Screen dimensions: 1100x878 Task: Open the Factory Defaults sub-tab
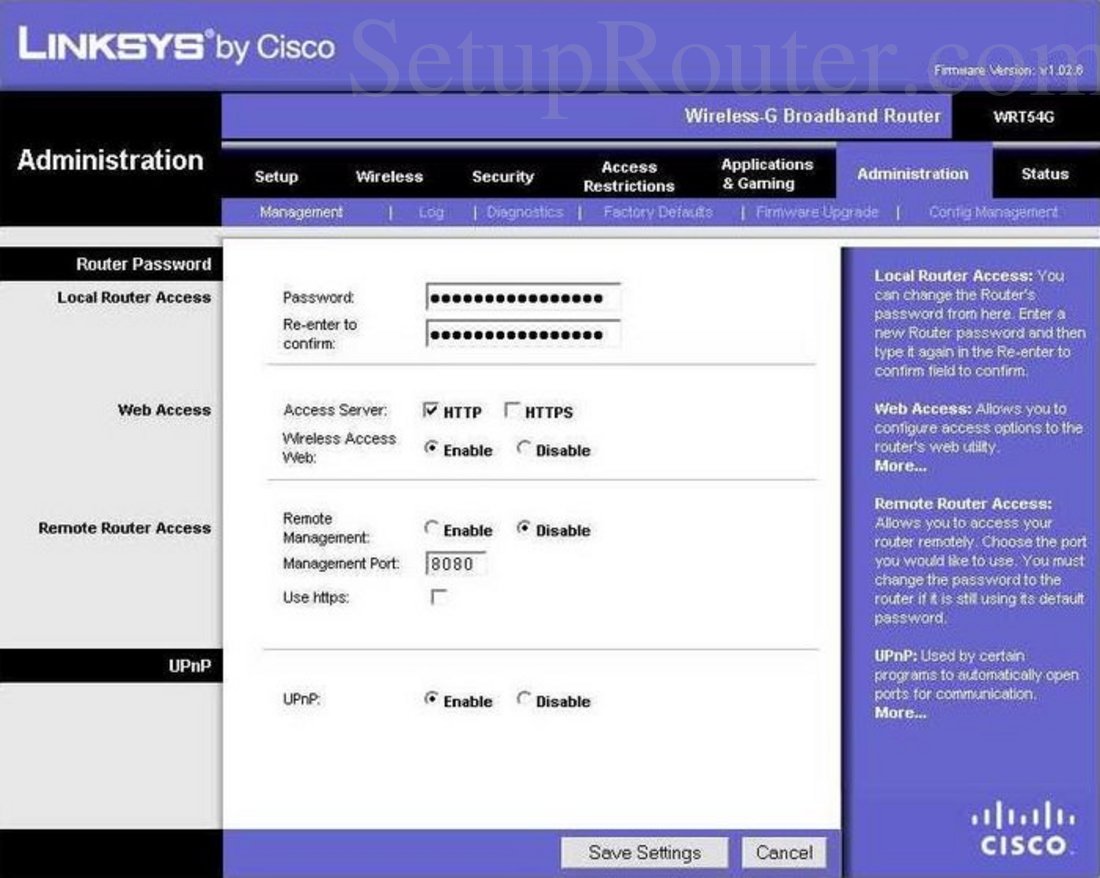[658, 212]
